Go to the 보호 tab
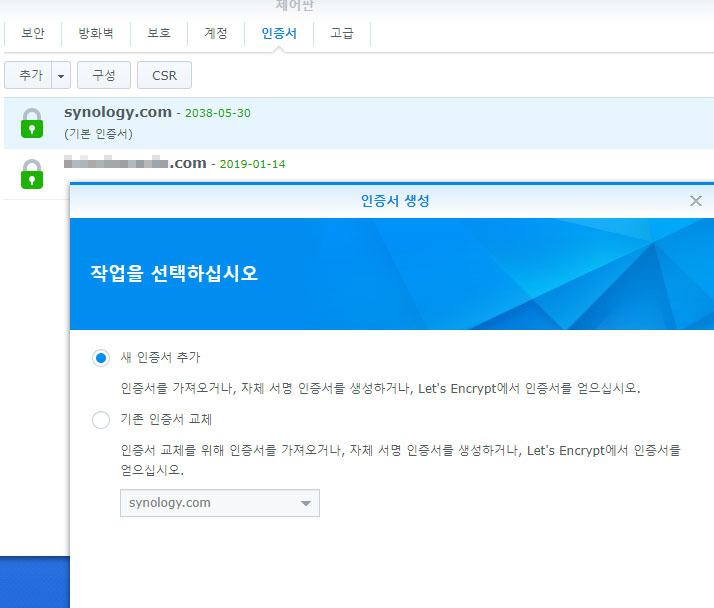714x608 pixels. pos(159,33)
